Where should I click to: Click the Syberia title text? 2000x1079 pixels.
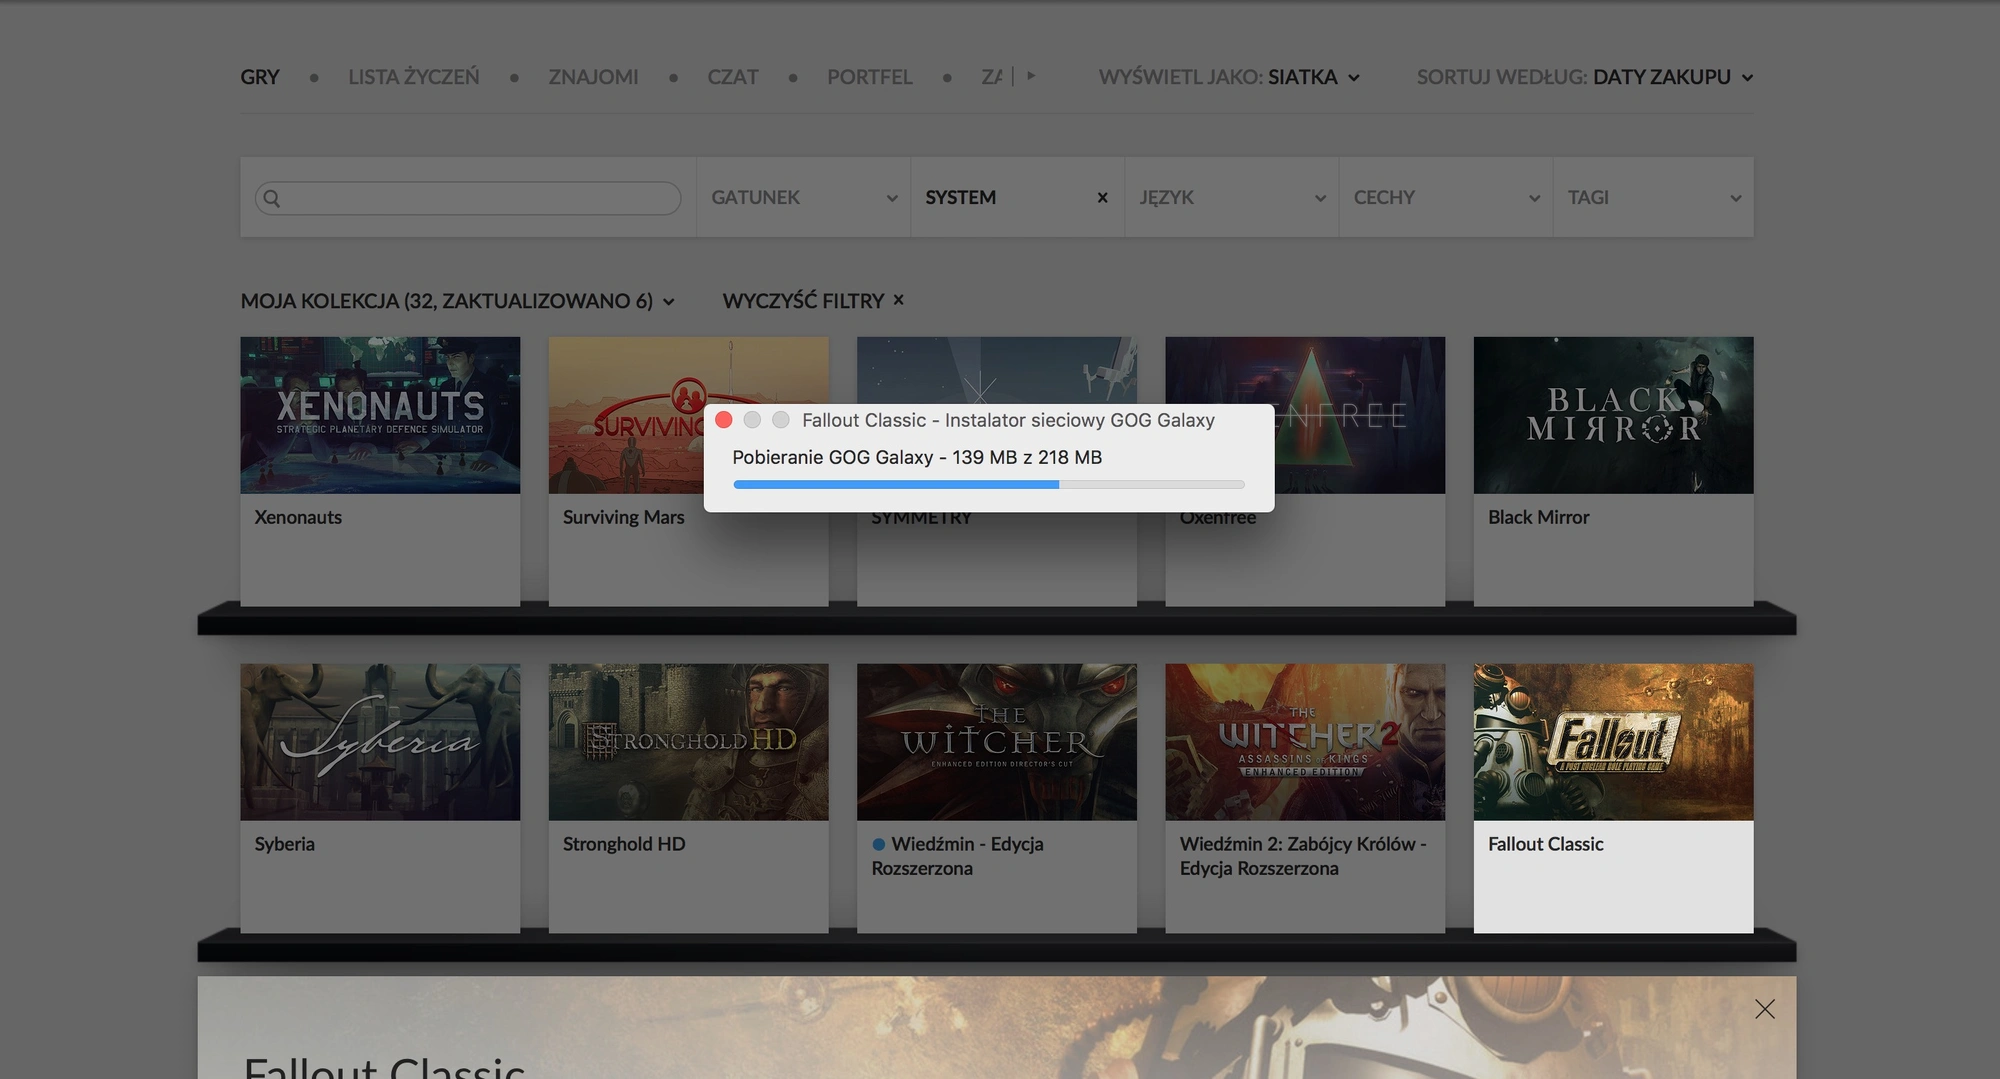click(284, 844)
